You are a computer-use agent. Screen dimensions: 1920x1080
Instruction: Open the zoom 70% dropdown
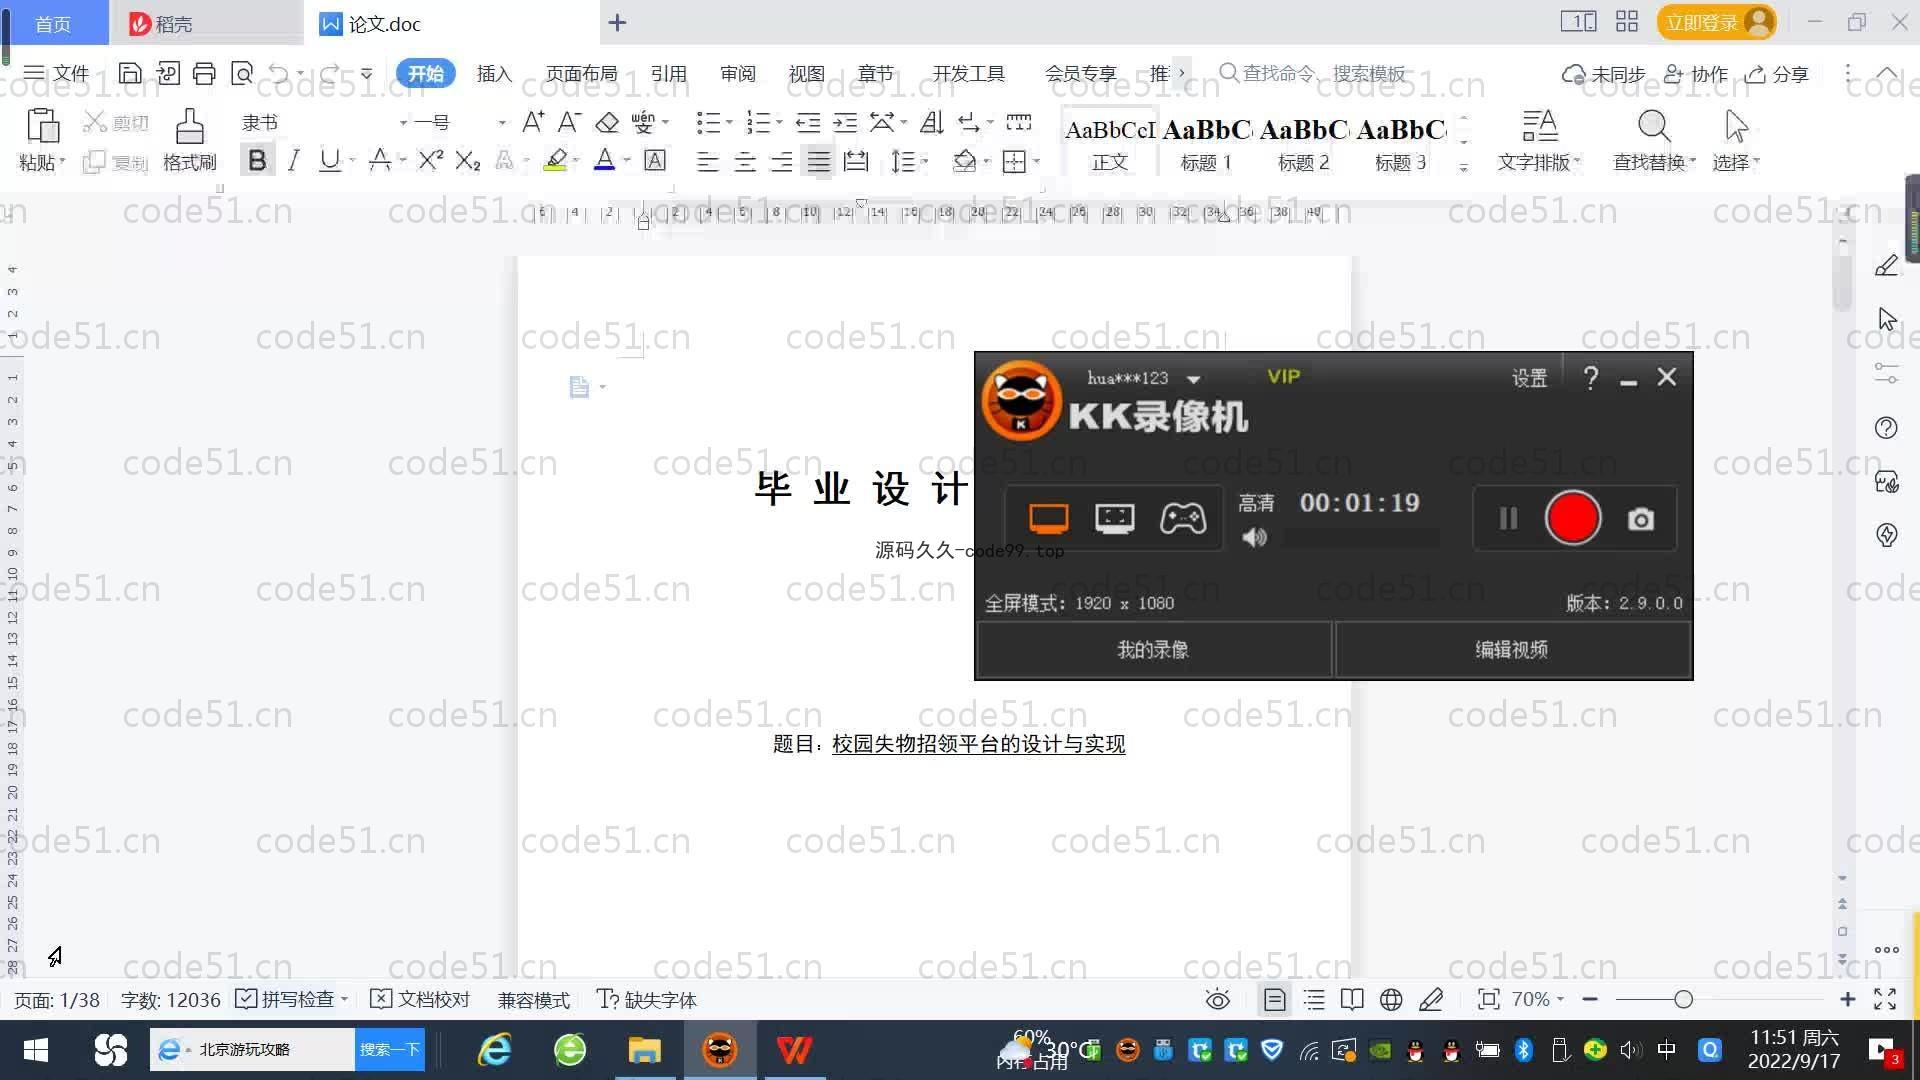click(x=1560, y=999)
